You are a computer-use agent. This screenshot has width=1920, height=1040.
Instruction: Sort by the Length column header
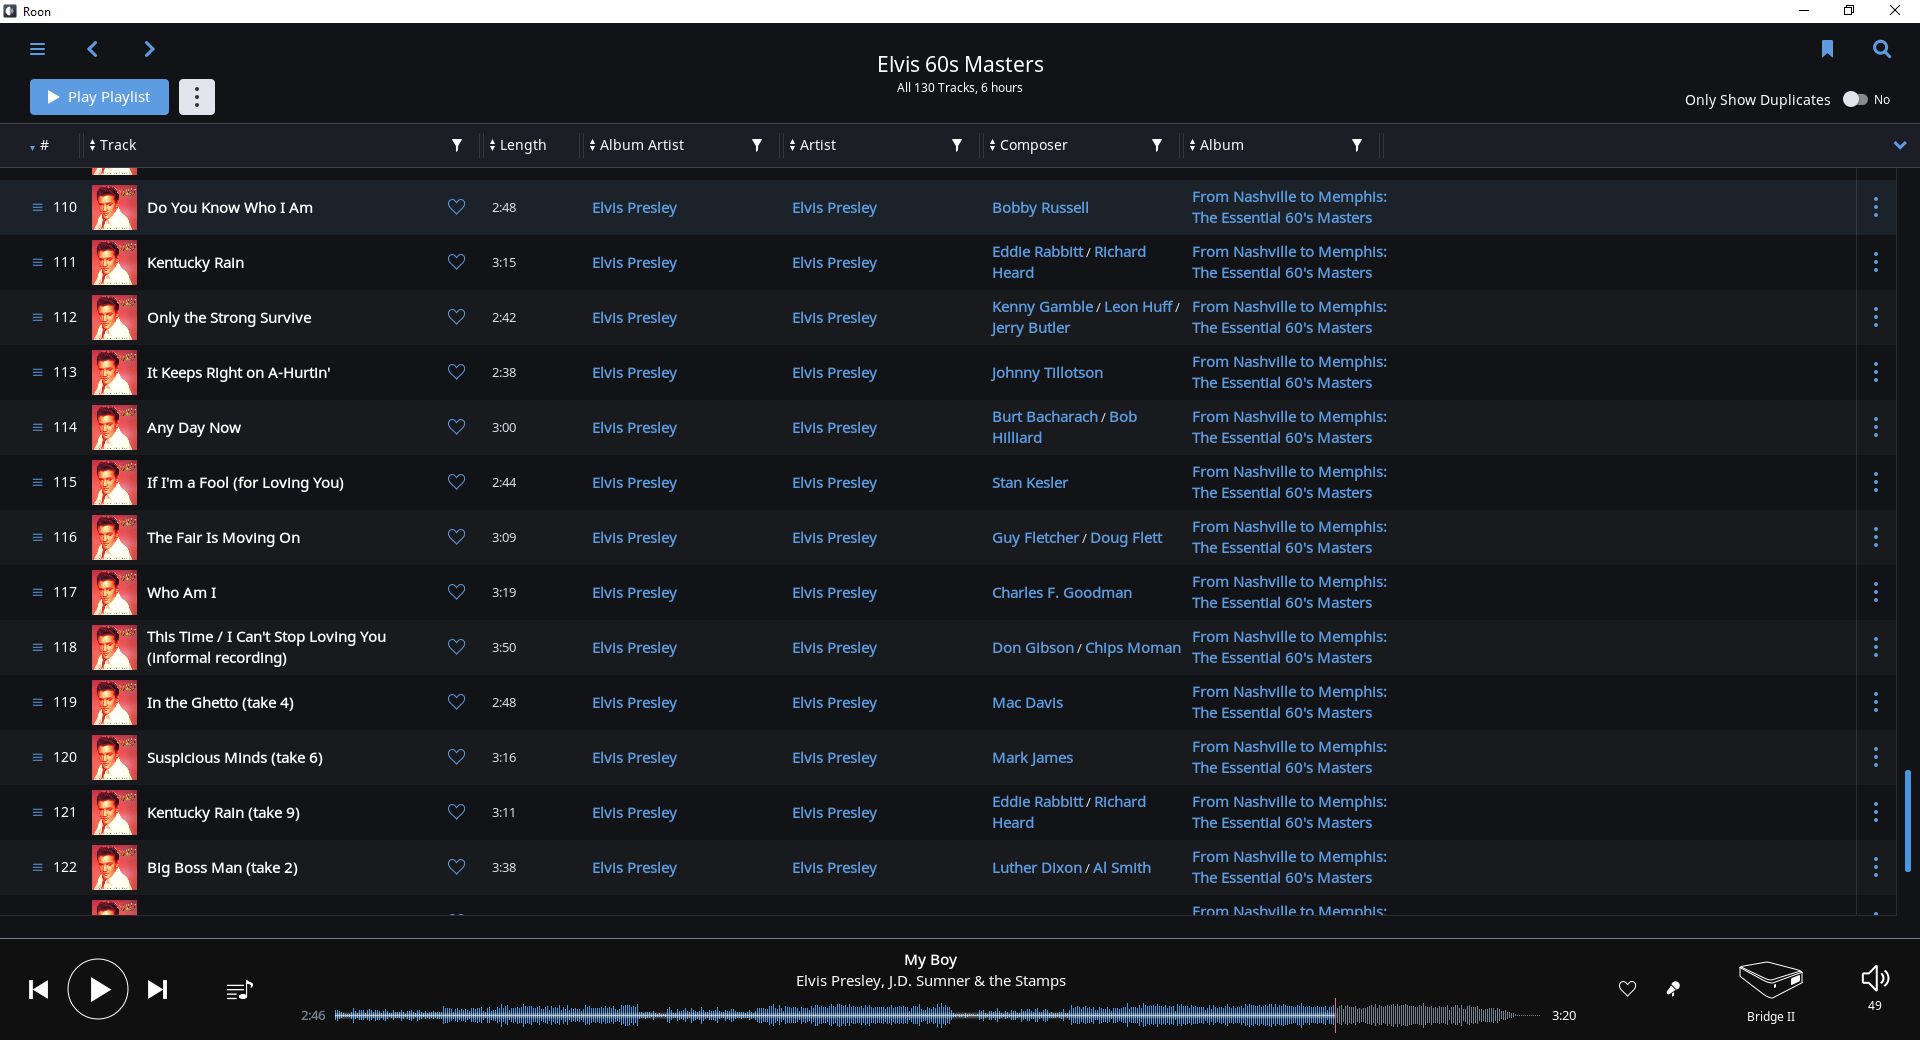[x=522, y=145]
